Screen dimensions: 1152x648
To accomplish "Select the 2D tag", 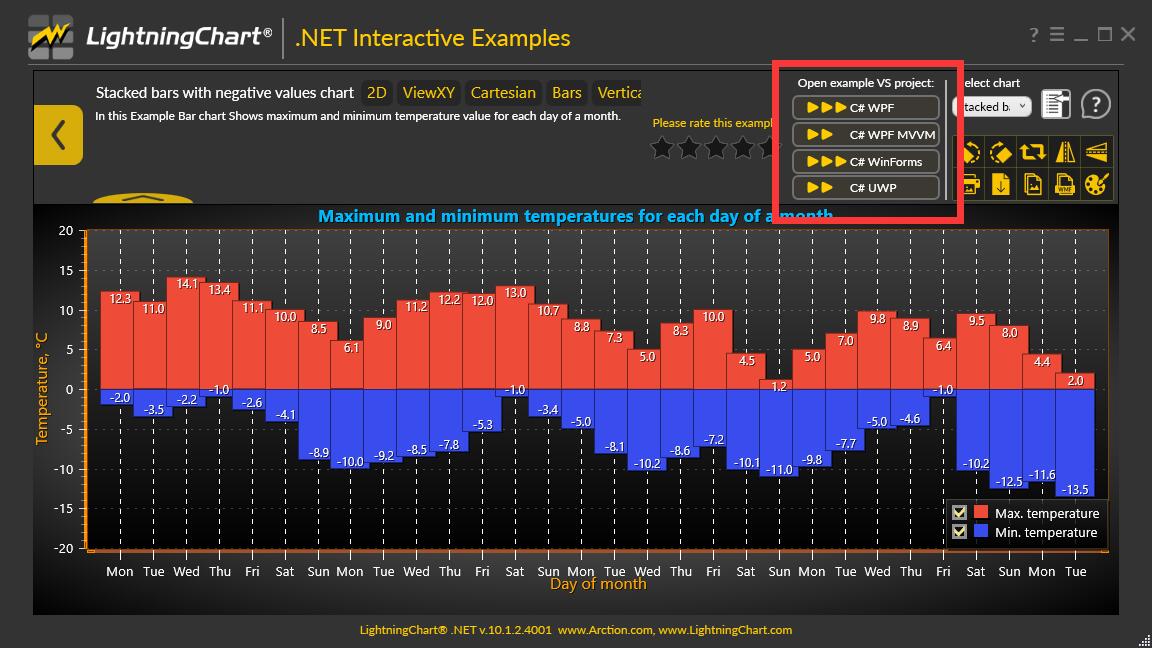I will click(376, 93).
